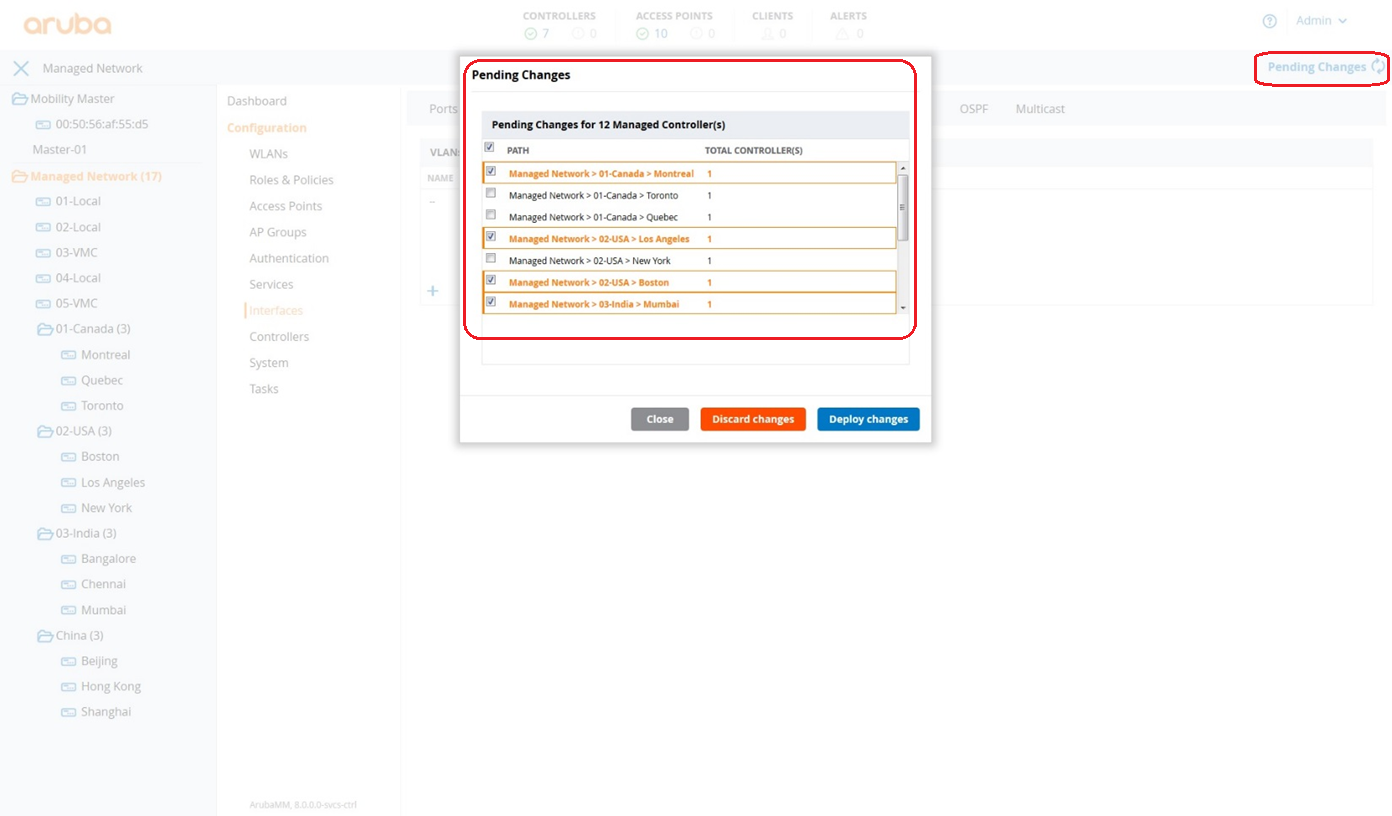Click the scrollbar down arrow in list

903,308
